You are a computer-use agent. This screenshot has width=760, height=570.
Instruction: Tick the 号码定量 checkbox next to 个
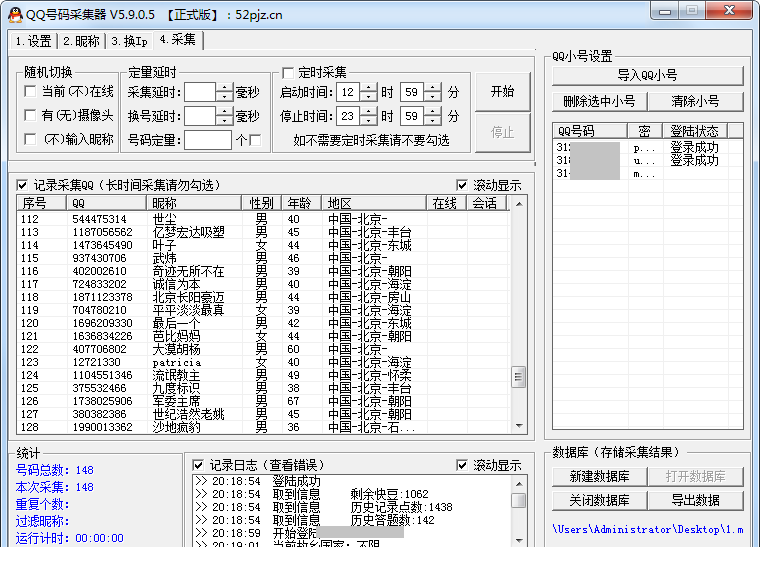255,140
